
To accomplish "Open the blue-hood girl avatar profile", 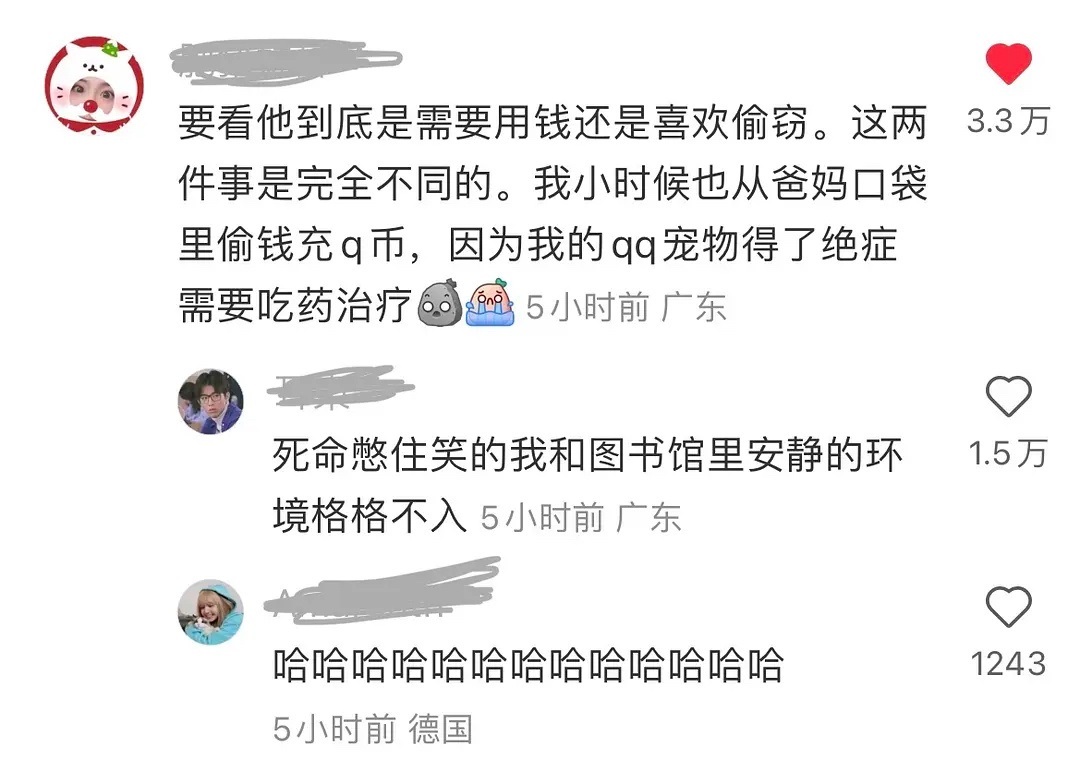I will [x=211, y=612].
